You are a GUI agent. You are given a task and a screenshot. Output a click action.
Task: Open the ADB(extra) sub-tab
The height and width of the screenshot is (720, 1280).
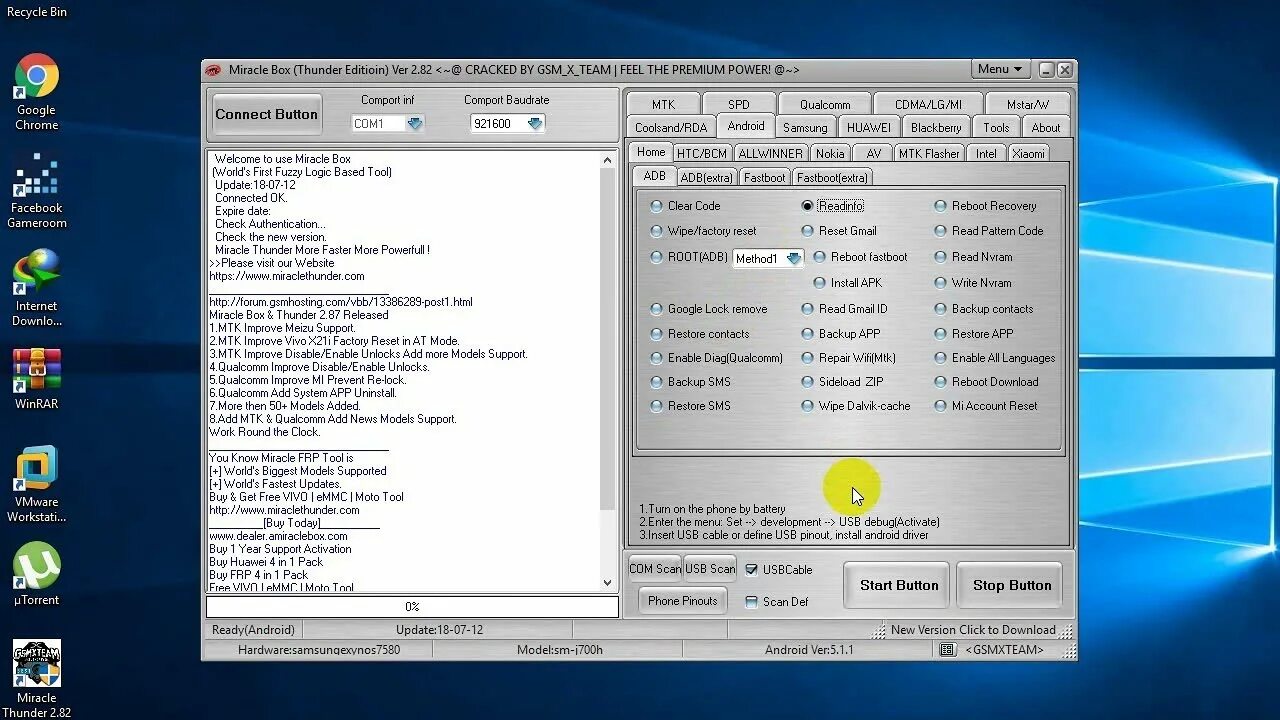(x=706, y=178)
